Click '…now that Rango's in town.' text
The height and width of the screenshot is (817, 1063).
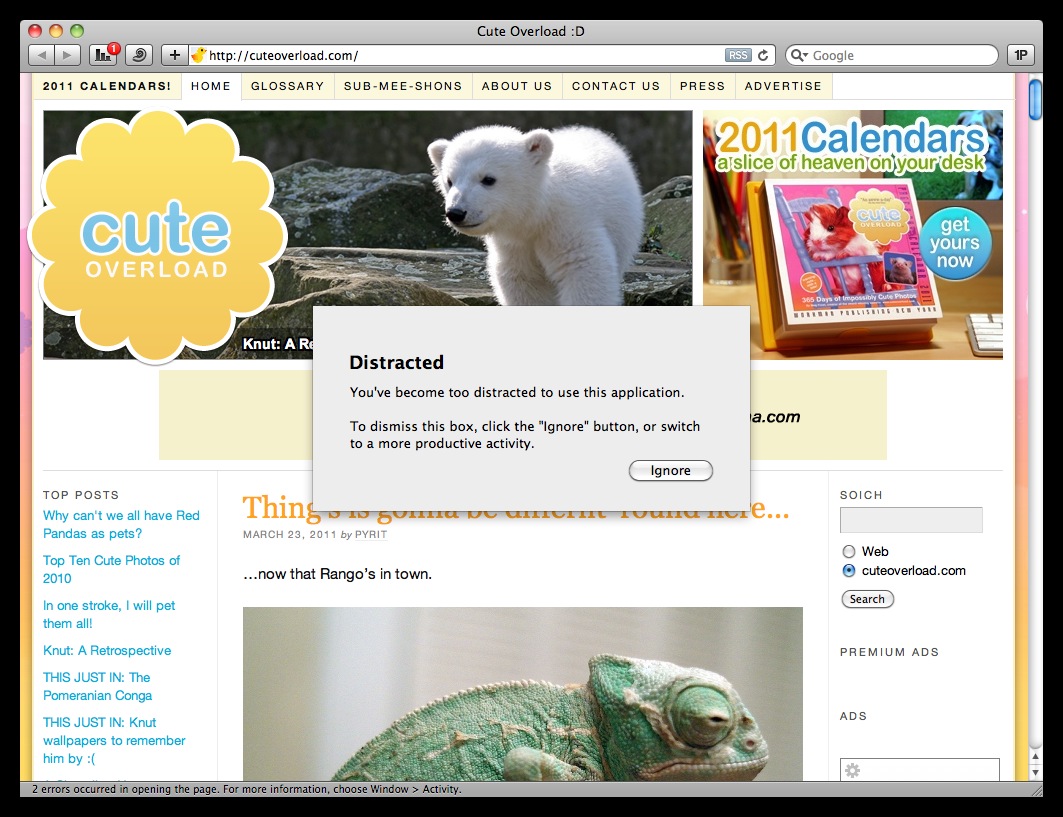coord(338,574)
